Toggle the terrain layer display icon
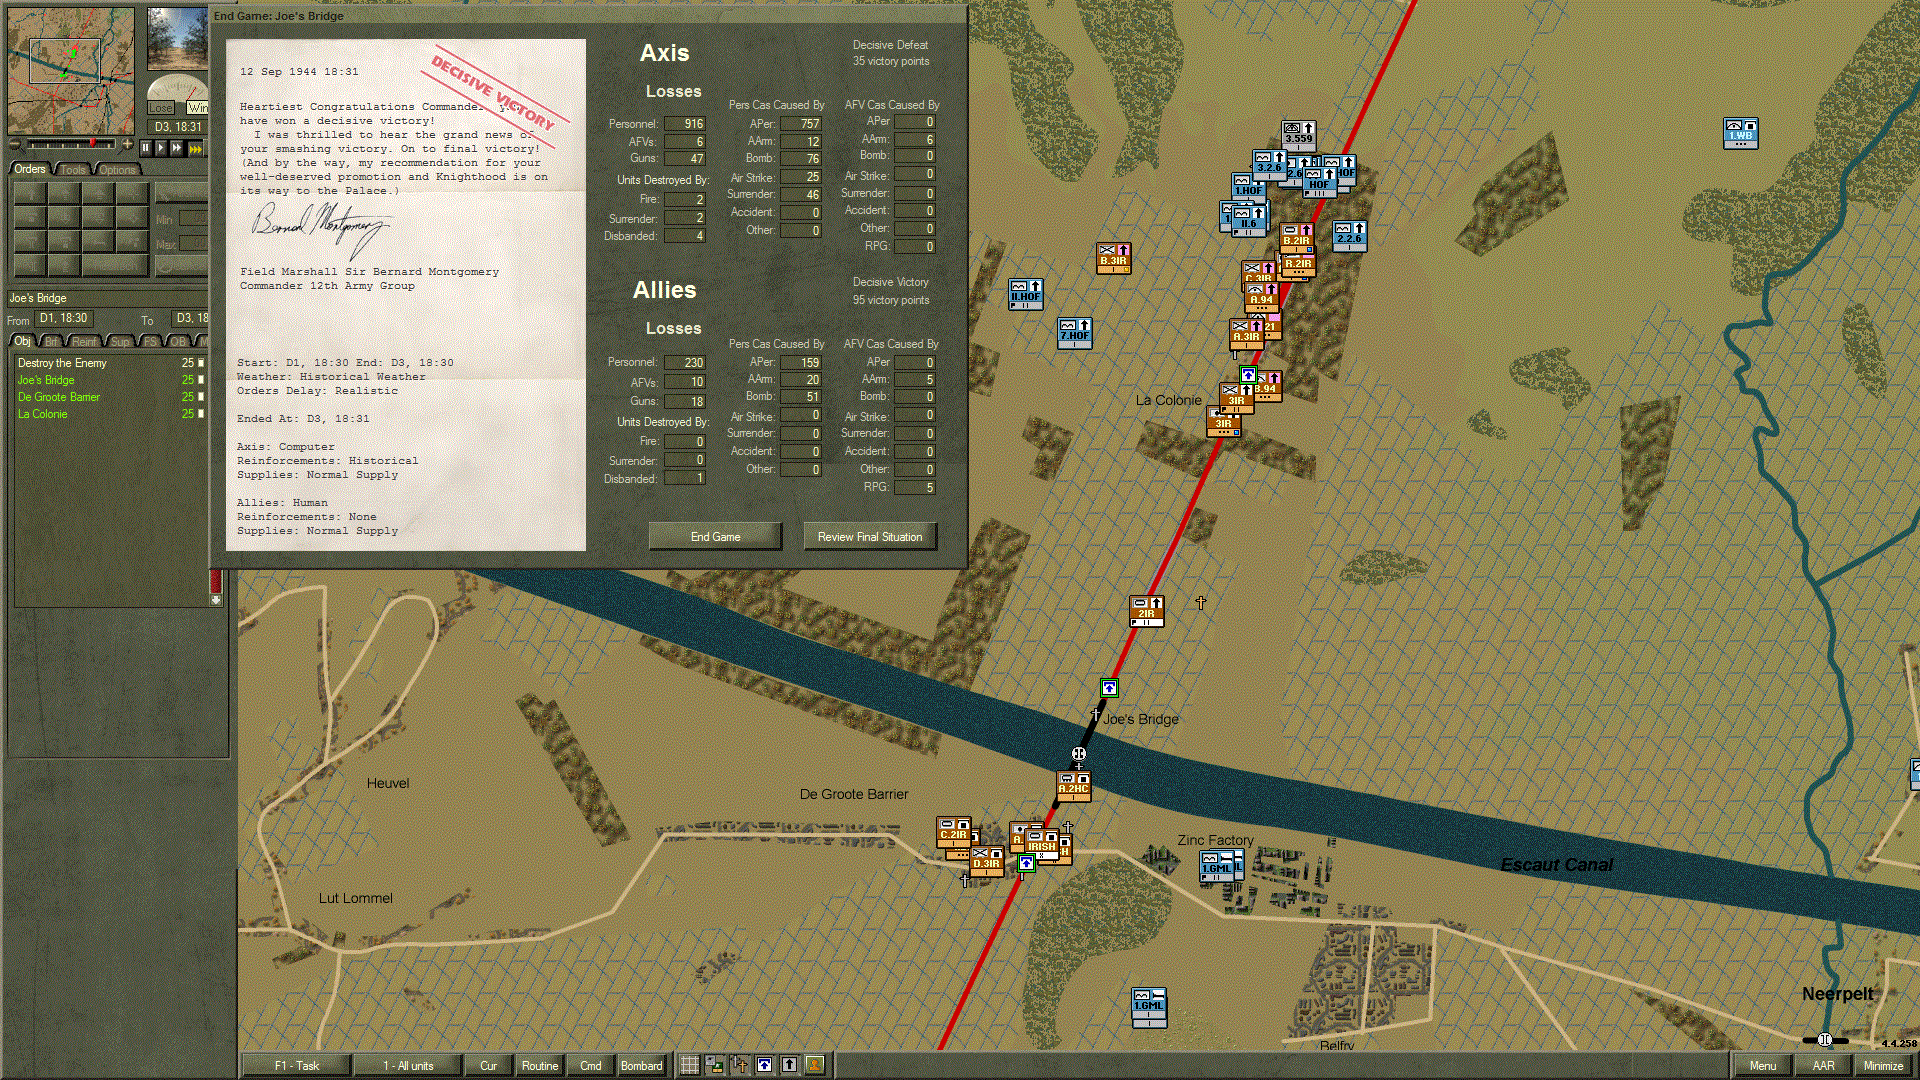The height and width of the screenshot is (1080, 1920). coord(715,1065)
